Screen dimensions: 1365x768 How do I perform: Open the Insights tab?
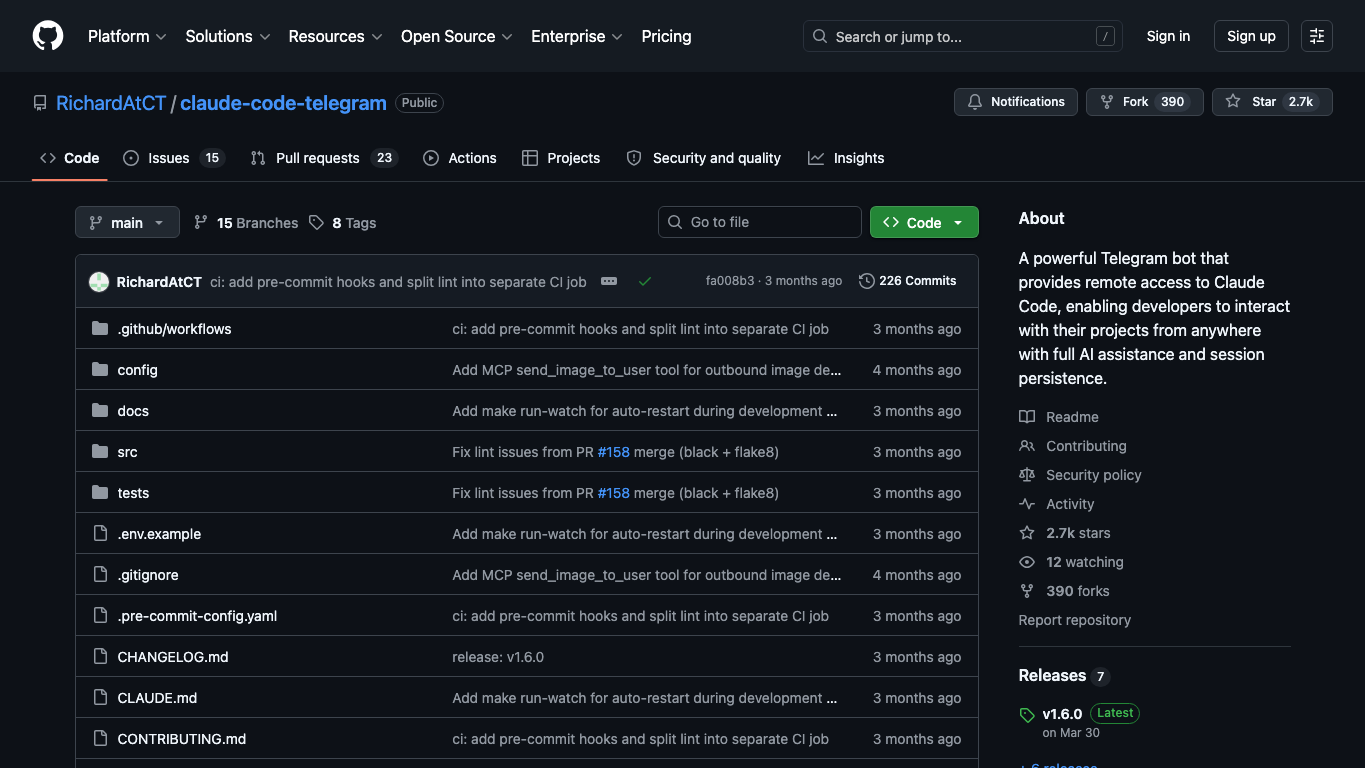pos(846,158)
